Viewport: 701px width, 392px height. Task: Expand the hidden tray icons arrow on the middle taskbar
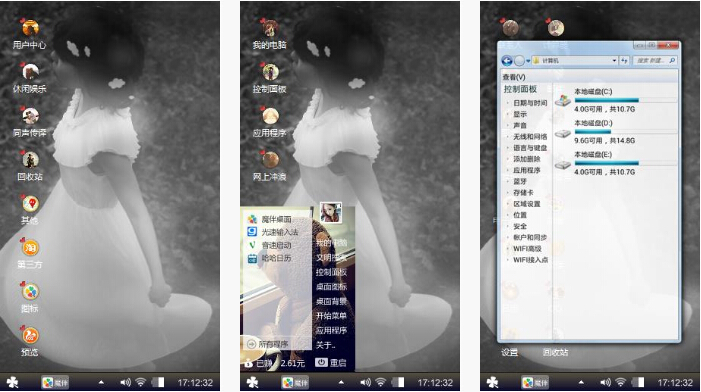[341, 382]
